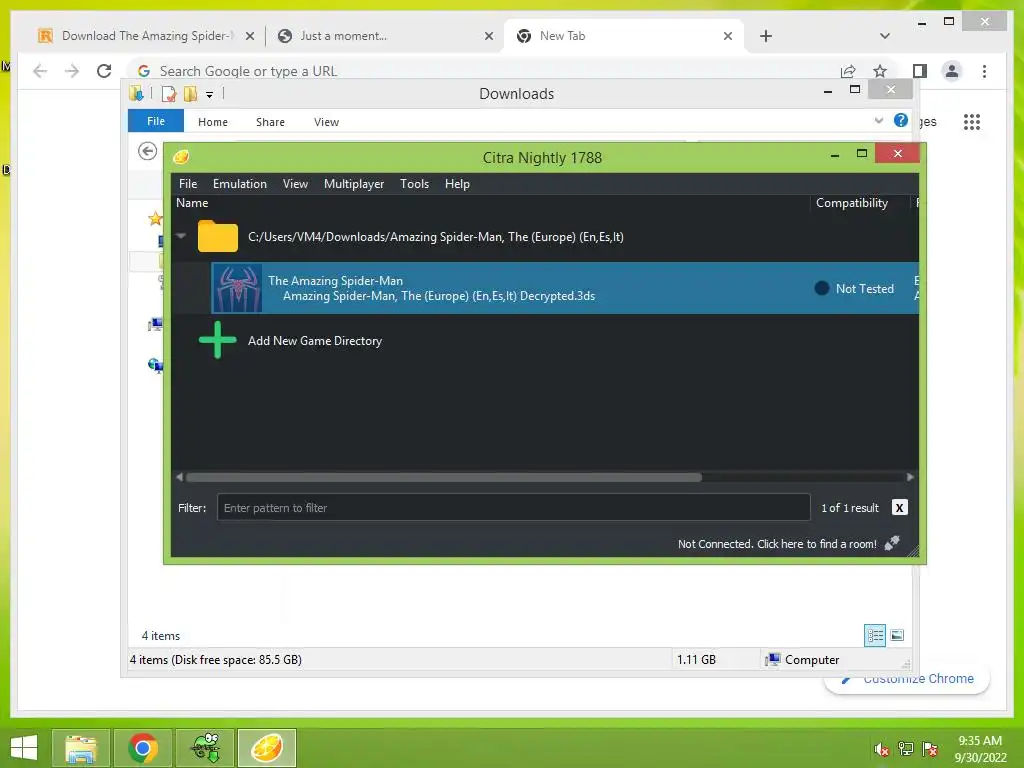Switch to large icons view in Downloads
The image size is (1024, 768).
coord(897,635)
